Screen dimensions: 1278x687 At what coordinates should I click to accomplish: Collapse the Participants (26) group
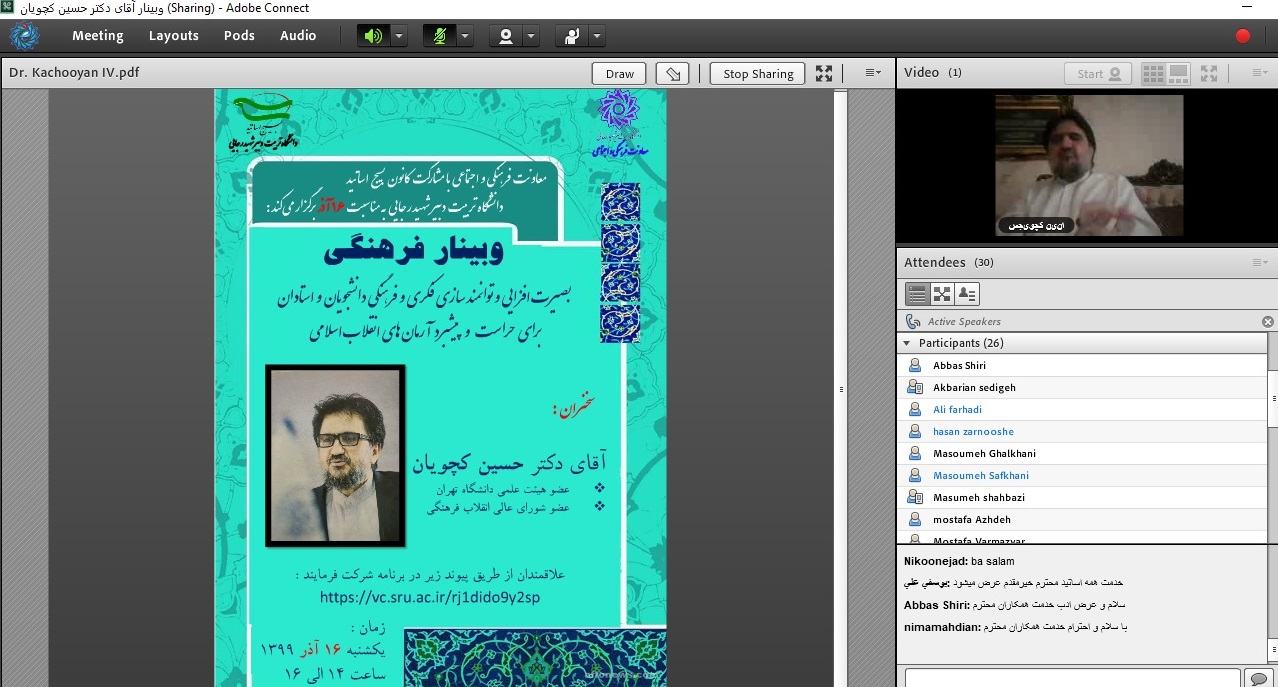point(907,343)
